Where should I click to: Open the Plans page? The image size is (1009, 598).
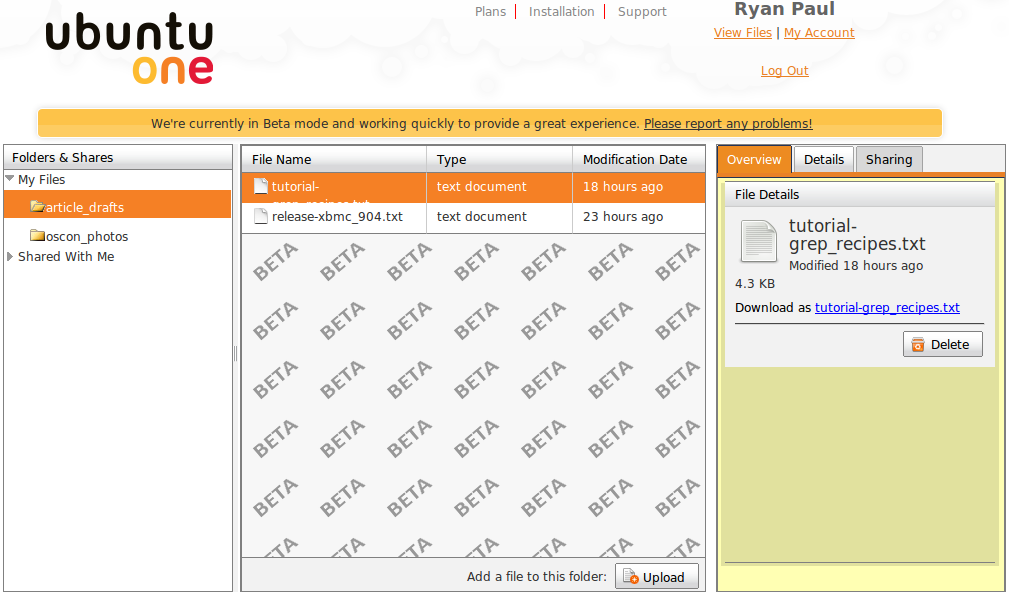490,12
